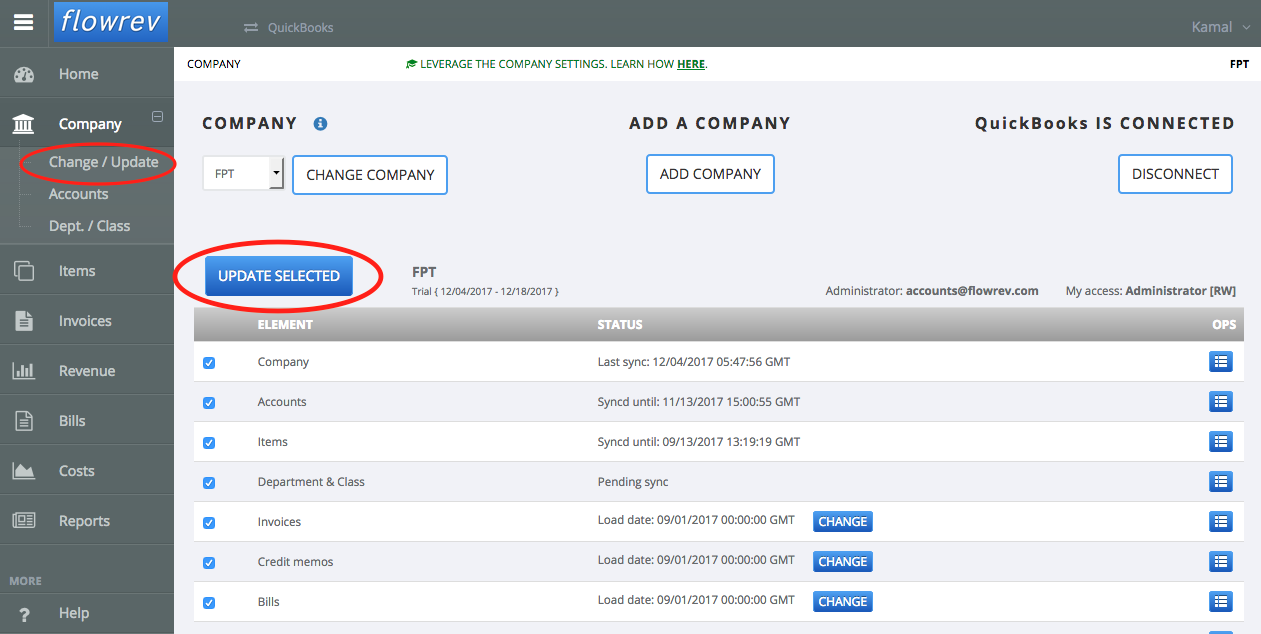
Task: Uncheck the Items element checkbox
Action: [x=209, y=443]
